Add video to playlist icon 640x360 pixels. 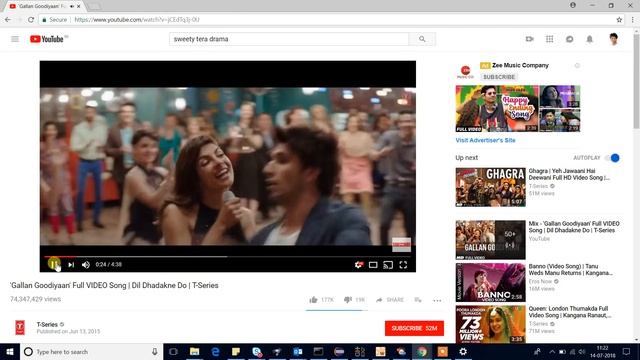tap(418, 300)
